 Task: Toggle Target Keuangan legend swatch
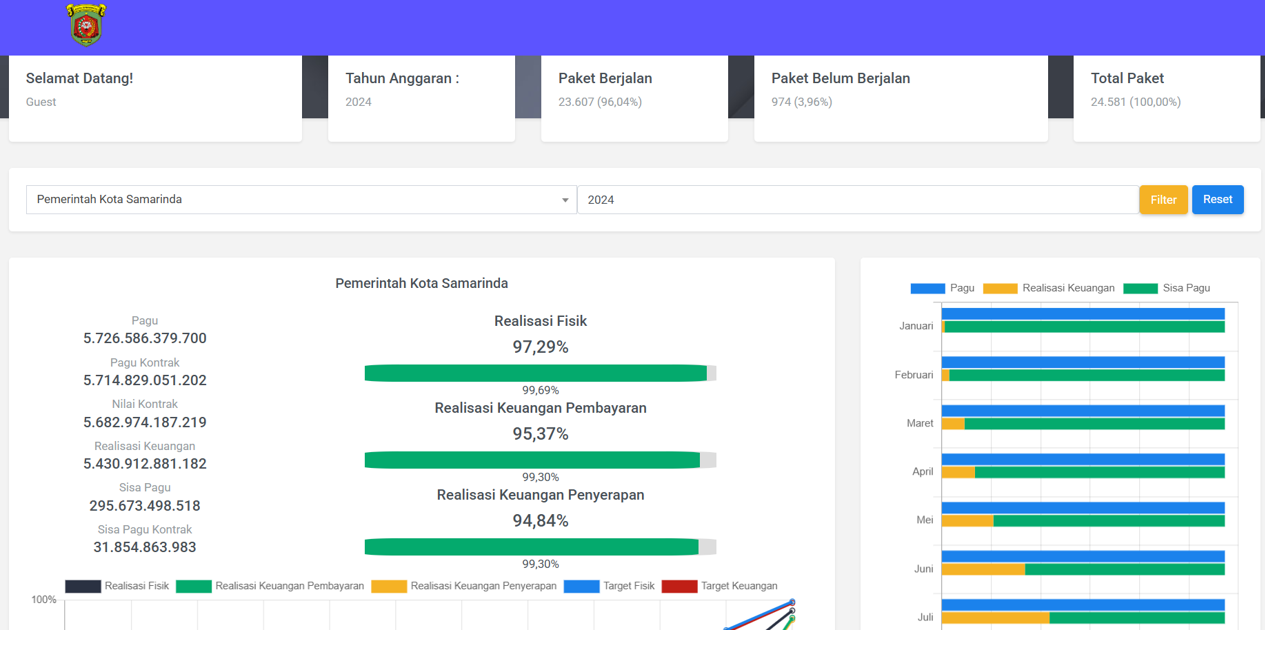click(679, 586)
